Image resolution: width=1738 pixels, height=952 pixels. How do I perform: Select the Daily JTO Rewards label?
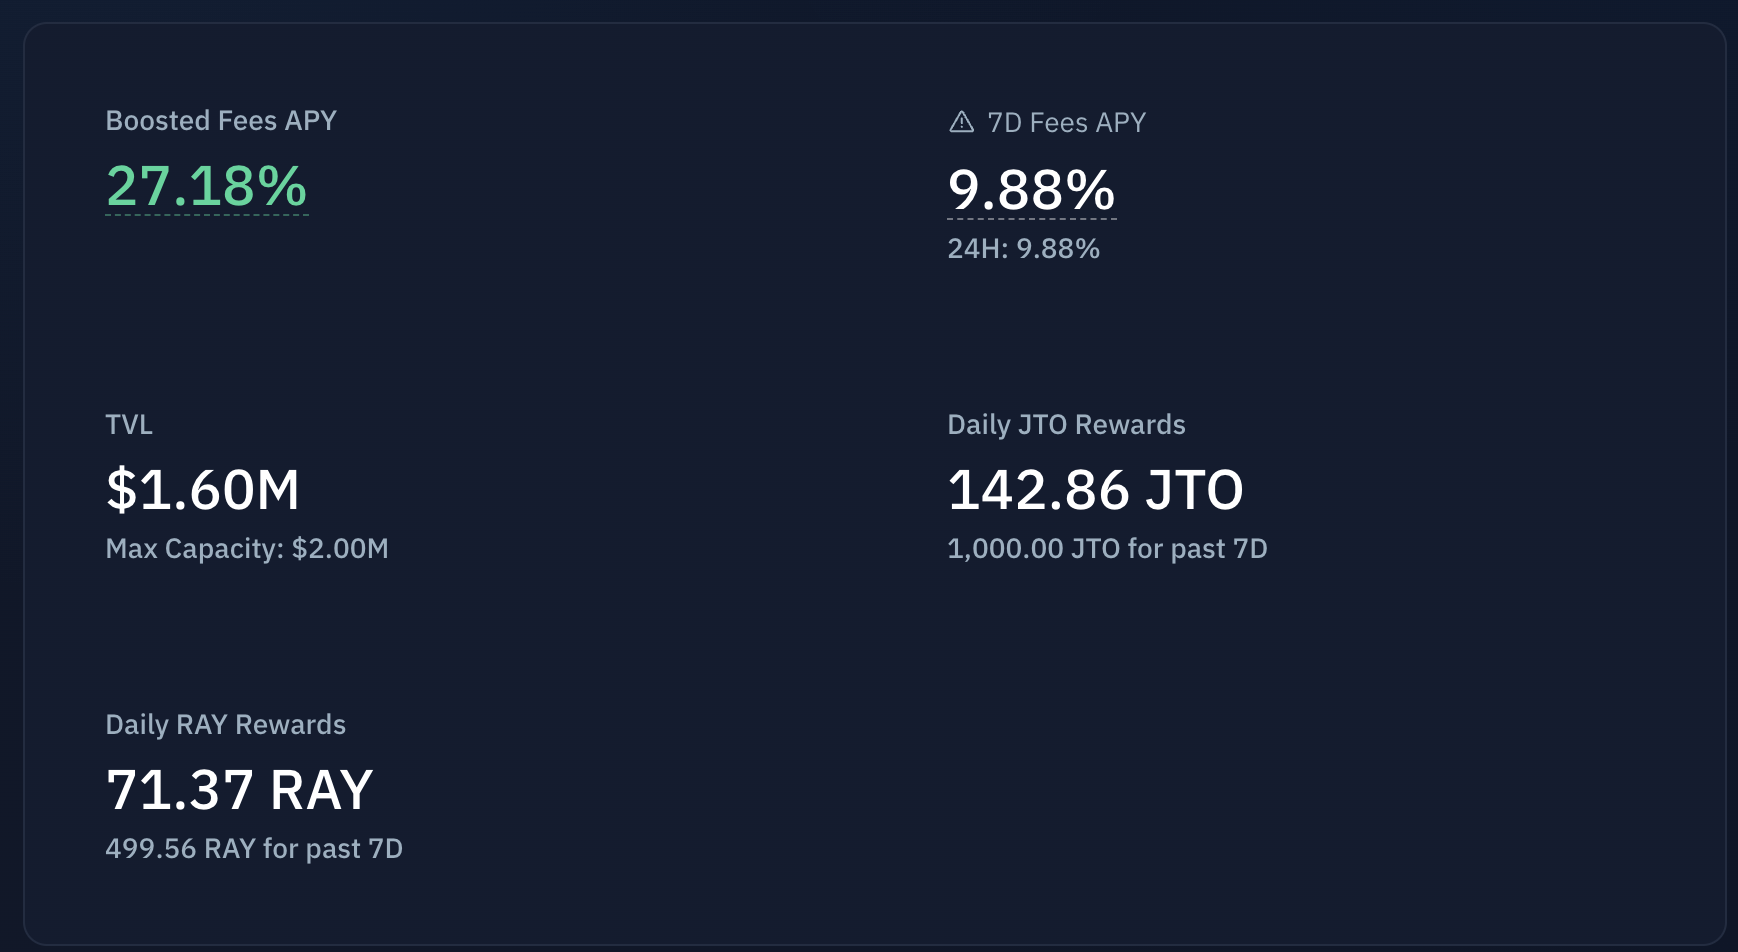(x=1066, y=425)
